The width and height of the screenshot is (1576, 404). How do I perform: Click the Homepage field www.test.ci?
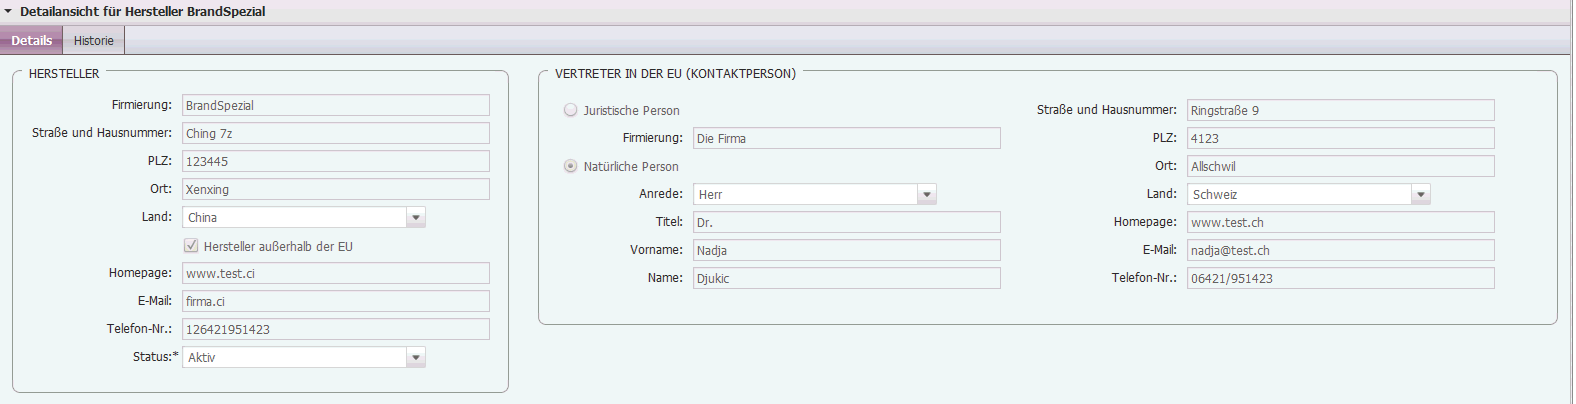click(x=335, y=273)
